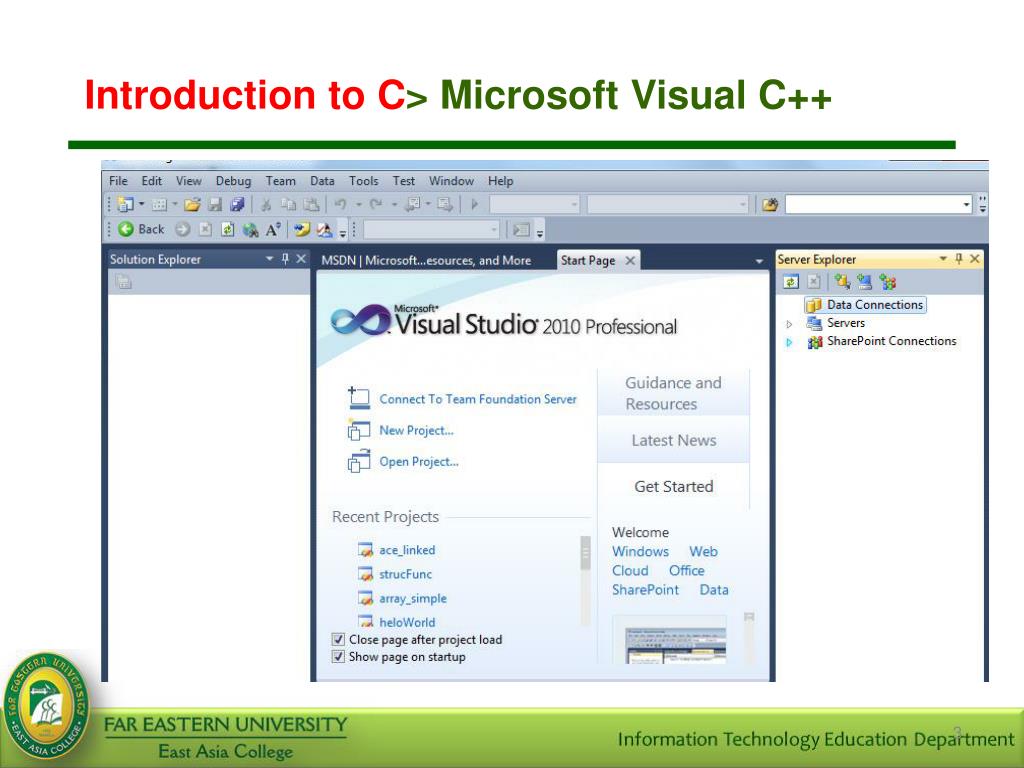
Task: Click inside the Find text box
Action: tap(872, 205)
